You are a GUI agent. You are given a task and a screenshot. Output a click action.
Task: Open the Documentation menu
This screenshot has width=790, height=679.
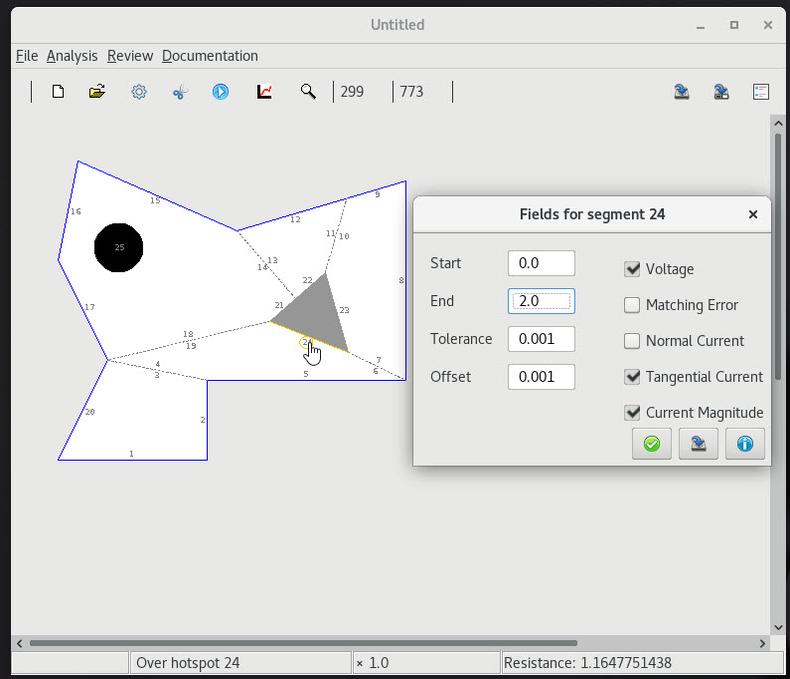pos(210,56)
